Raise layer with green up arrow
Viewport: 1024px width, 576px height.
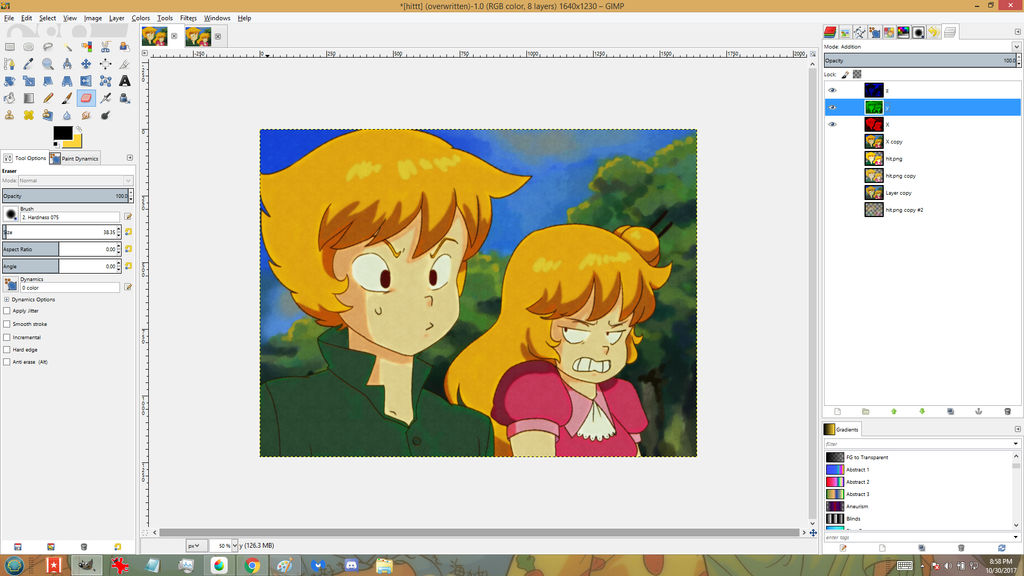click(x=893, y=411)
